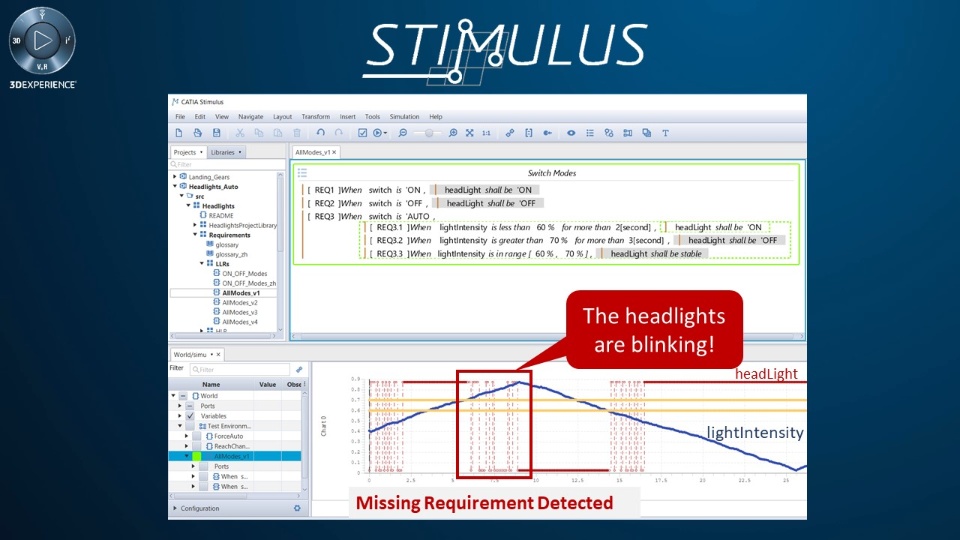Adjust the toolbar zoom slider

coord(429,133)
